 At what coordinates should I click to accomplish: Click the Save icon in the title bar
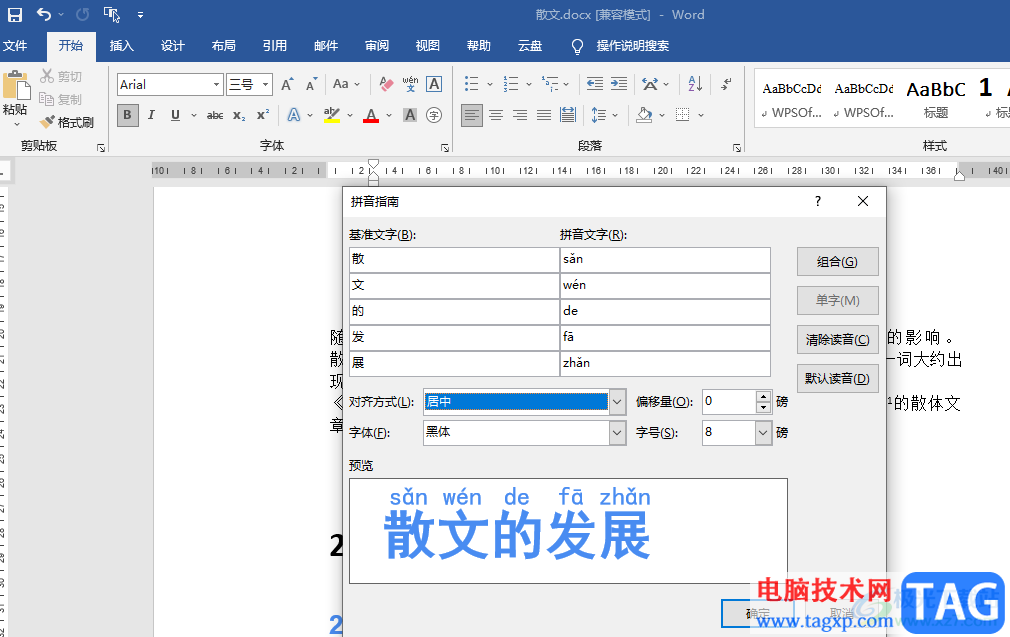(x=14, y=14)
